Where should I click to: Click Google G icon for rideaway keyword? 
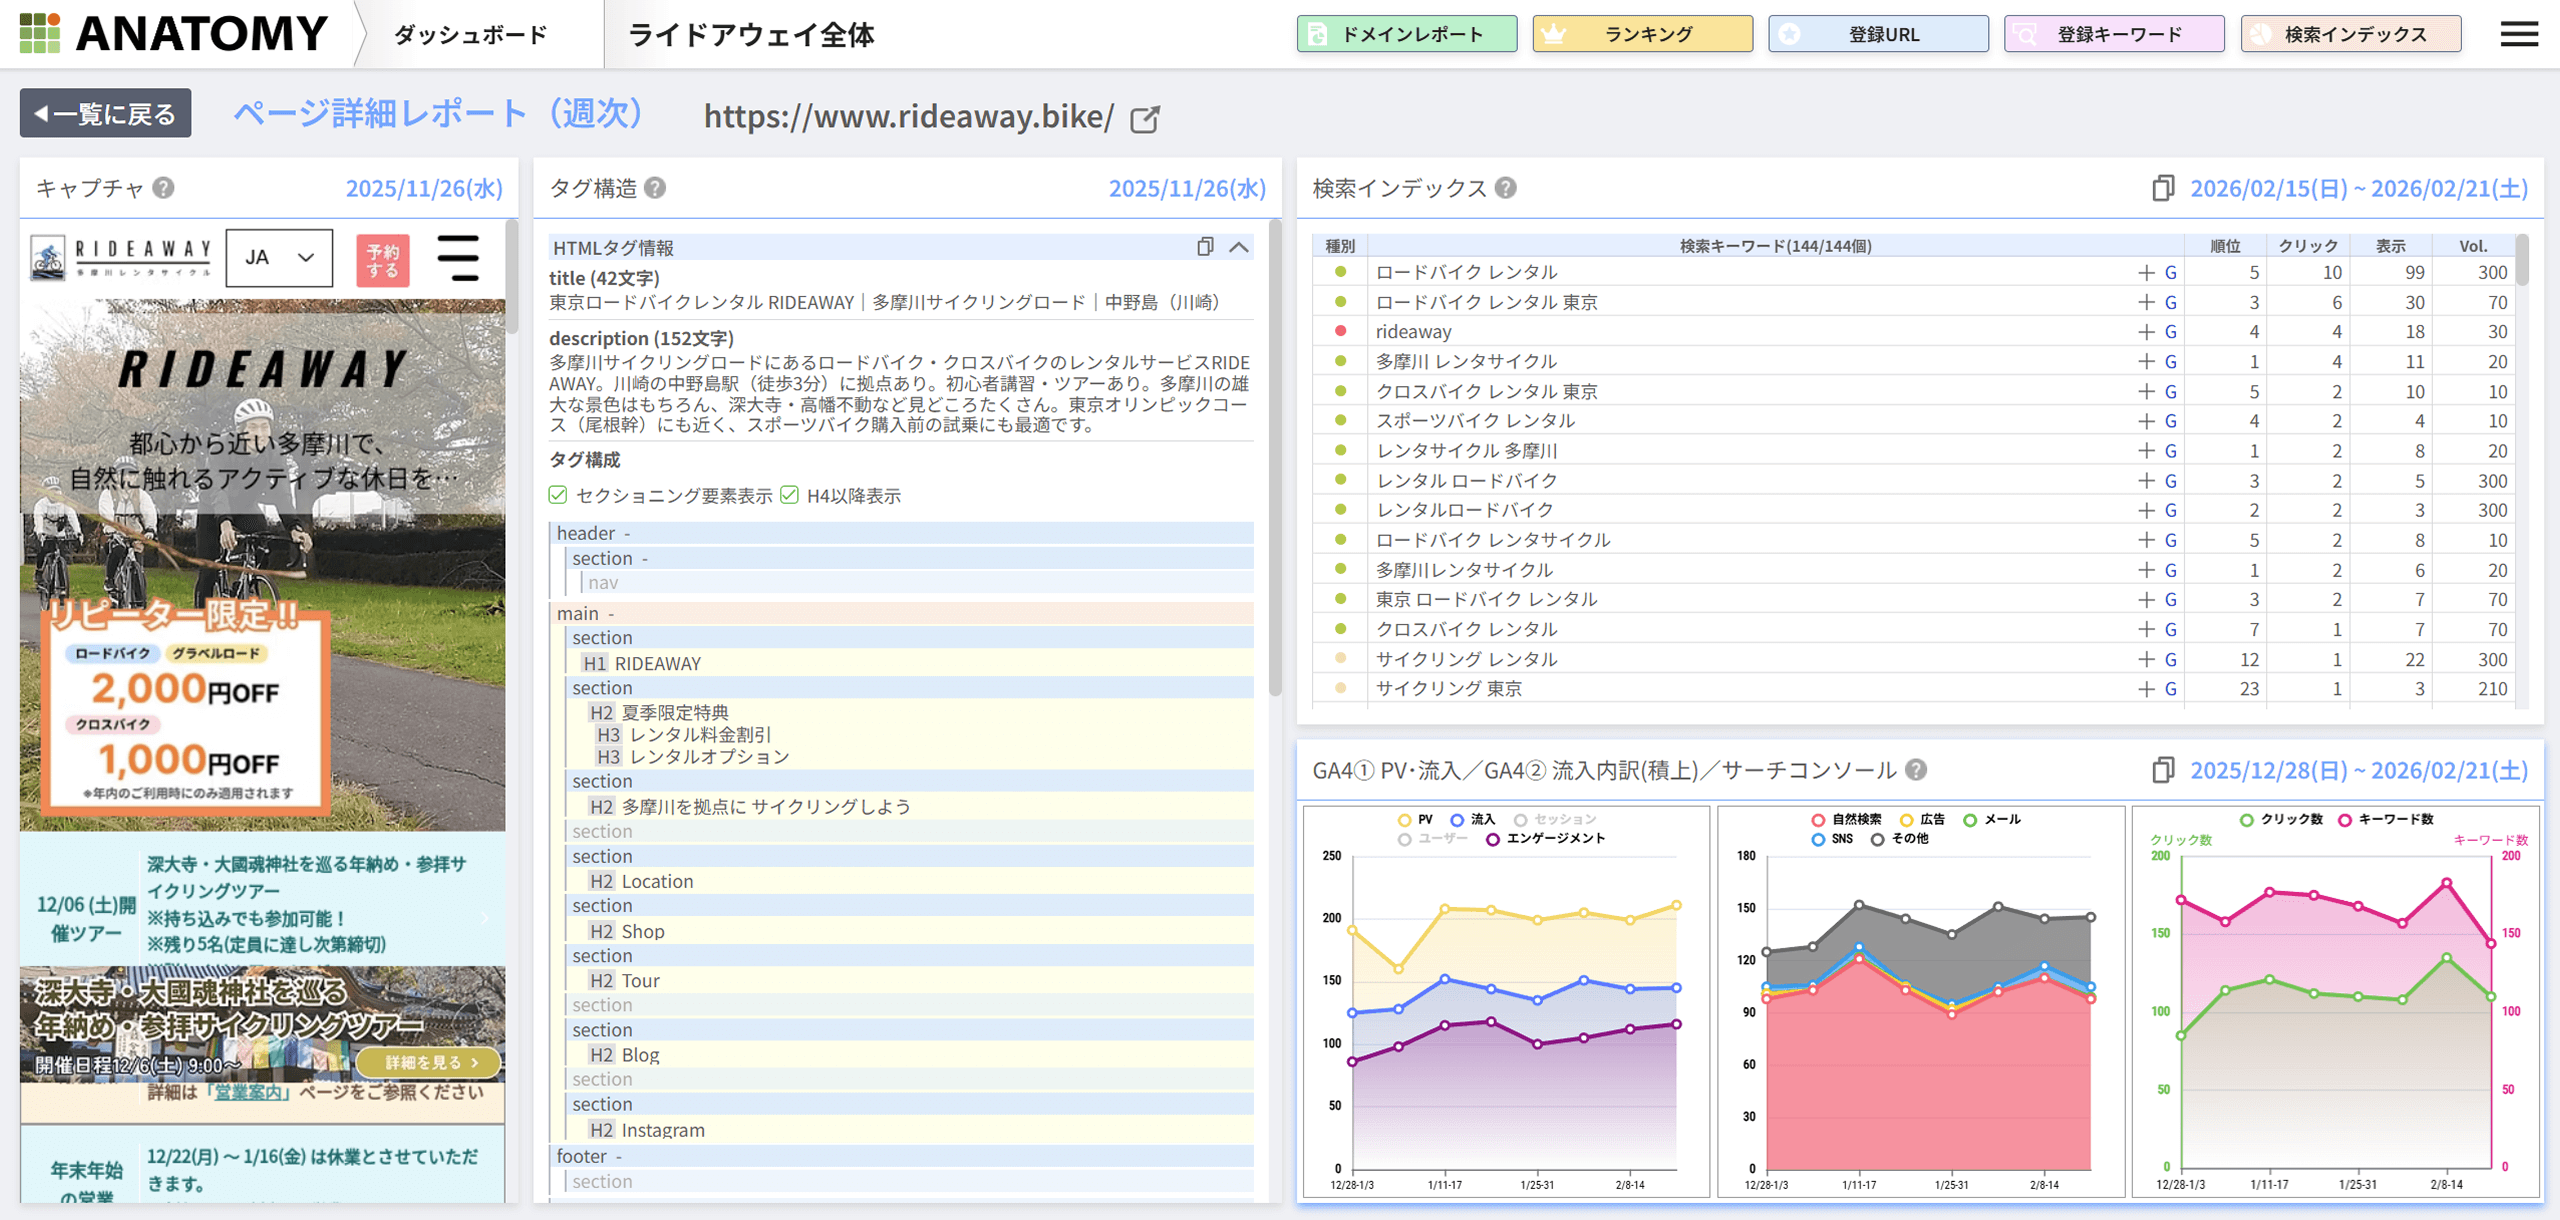(x=2170, y=332)
